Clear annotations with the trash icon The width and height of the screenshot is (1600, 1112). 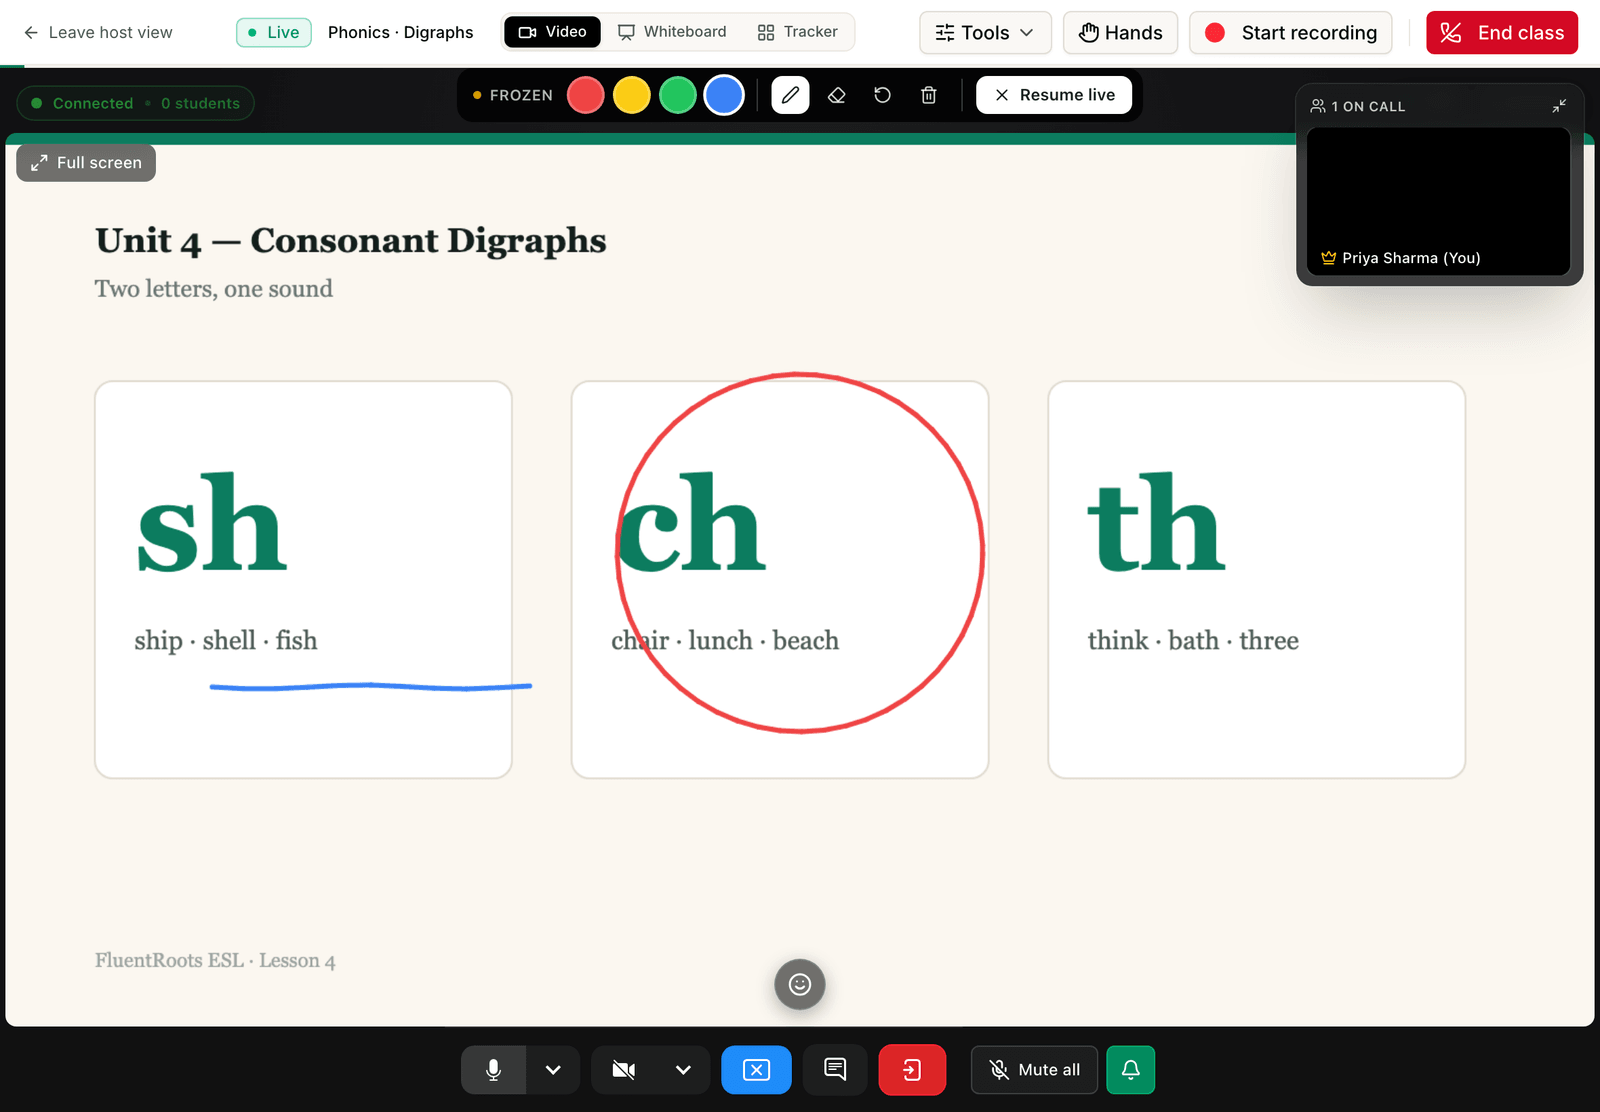pos(929,95)
